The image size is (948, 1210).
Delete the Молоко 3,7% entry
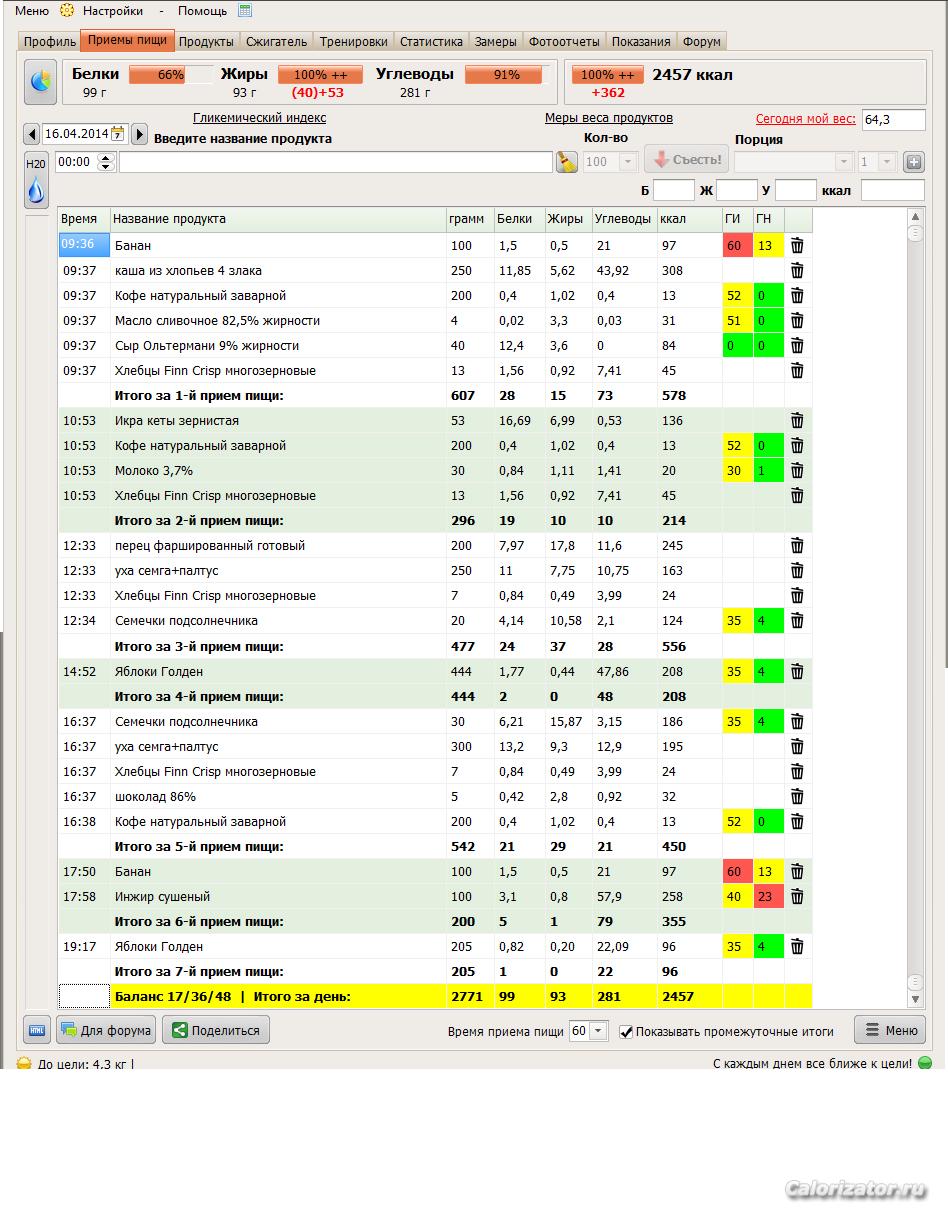click(x=797, y=471)
